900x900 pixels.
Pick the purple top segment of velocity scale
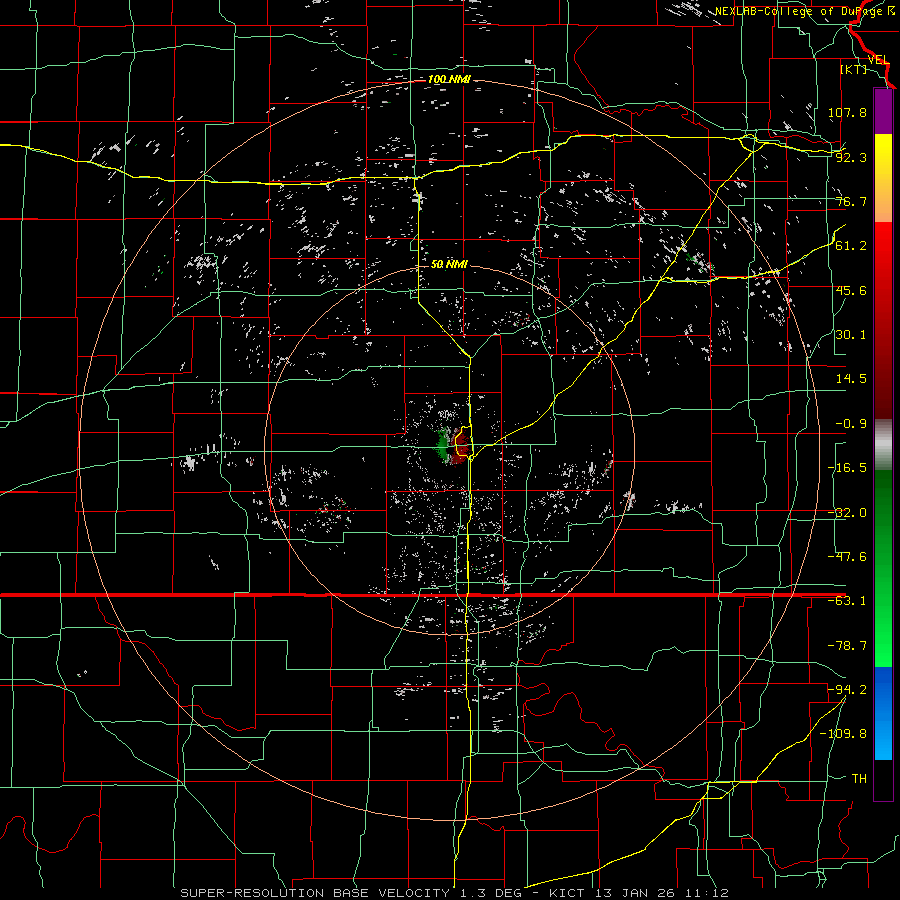[883, 111]
